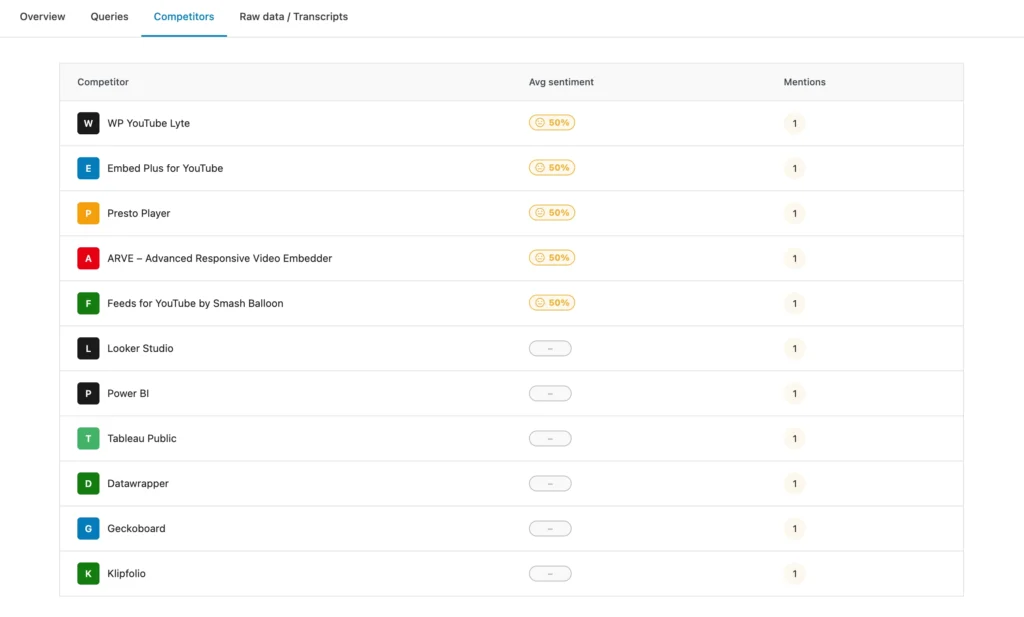1024x617 pixels.
Task: Click ARVE mentions count
Action: pyautogui.click(x=795, y=259)
